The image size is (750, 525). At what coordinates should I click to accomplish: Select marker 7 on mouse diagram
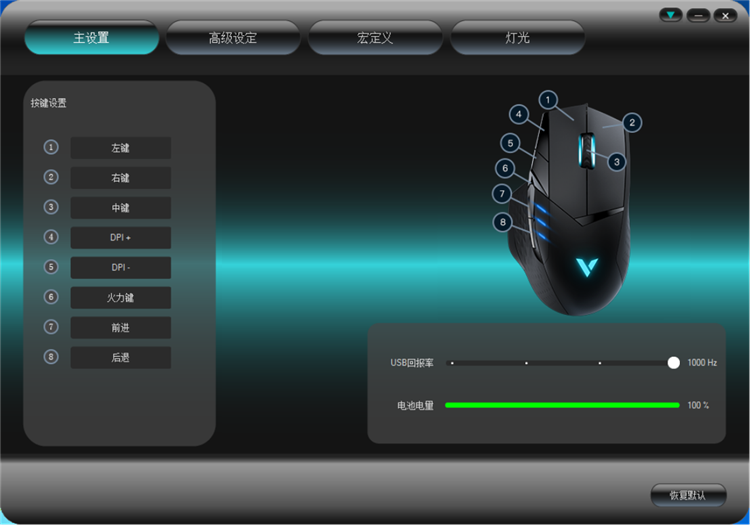tap(502, 194)
